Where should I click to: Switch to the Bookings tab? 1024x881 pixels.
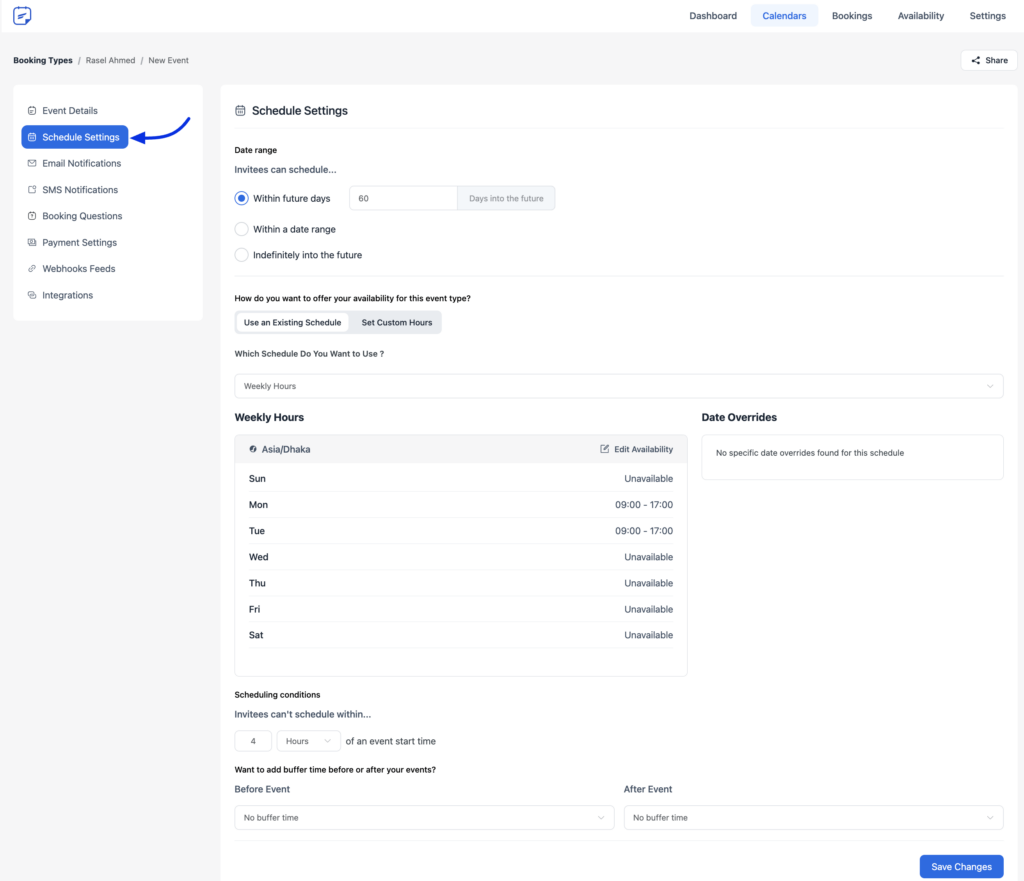pyautogui.click(x=851, y=16)
